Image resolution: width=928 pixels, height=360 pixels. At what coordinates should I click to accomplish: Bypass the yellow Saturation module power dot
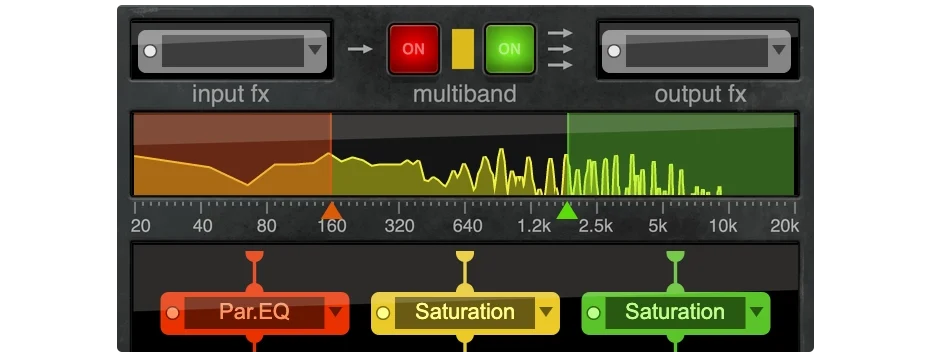(383, 313)
